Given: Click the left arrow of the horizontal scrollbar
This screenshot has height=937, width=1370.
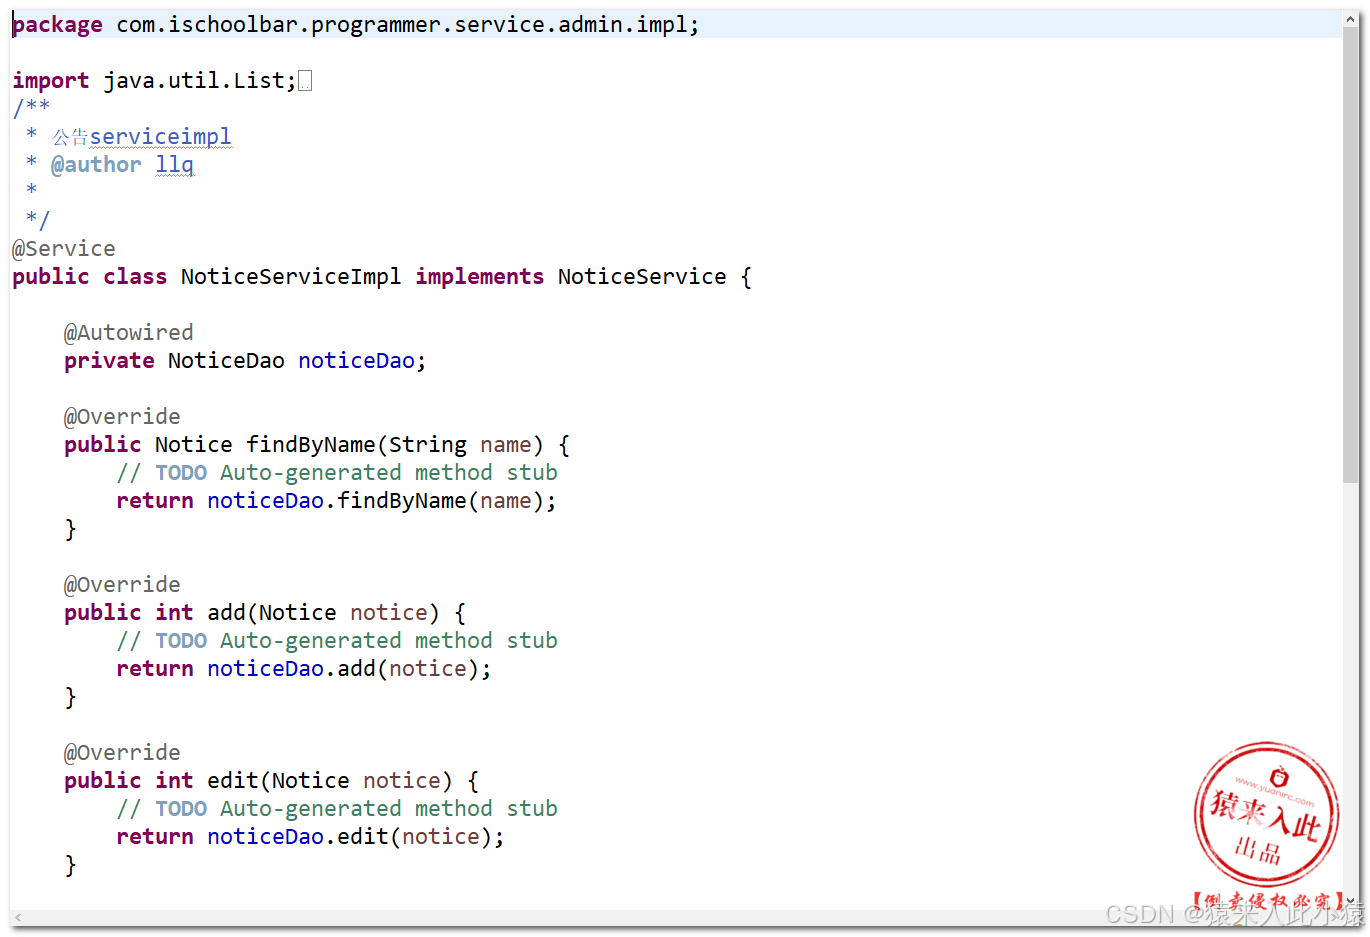Looking at the screenshot, I should (18, 917).
